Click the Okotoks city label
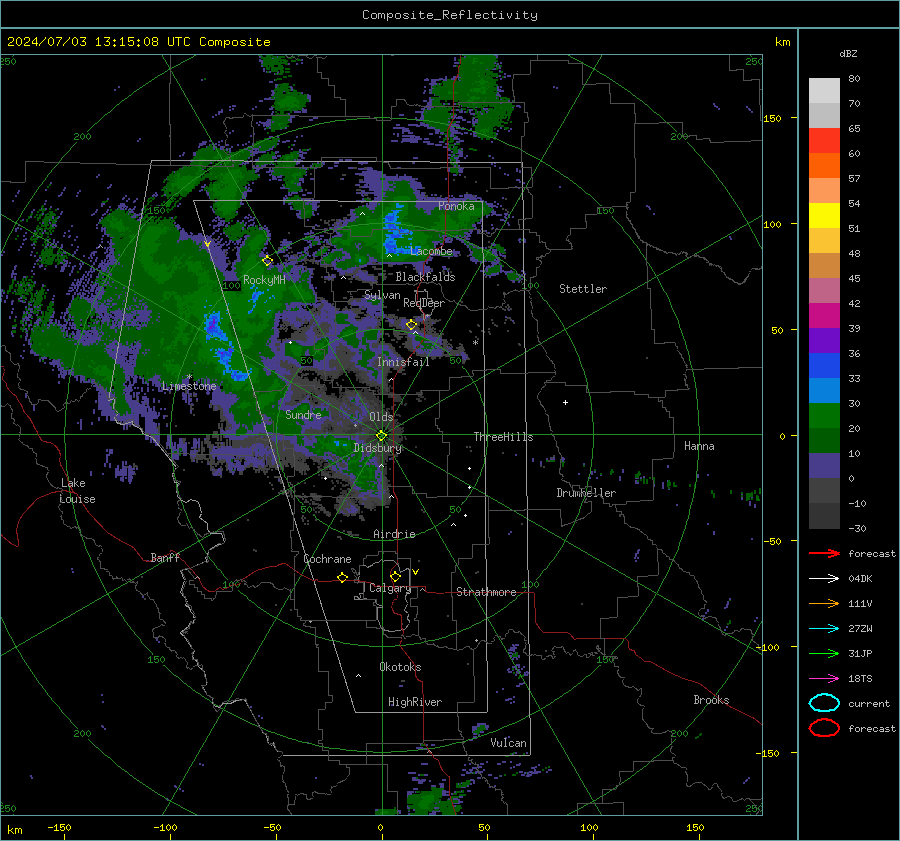Screen dimensions: 900x841 tap(400, 667)
